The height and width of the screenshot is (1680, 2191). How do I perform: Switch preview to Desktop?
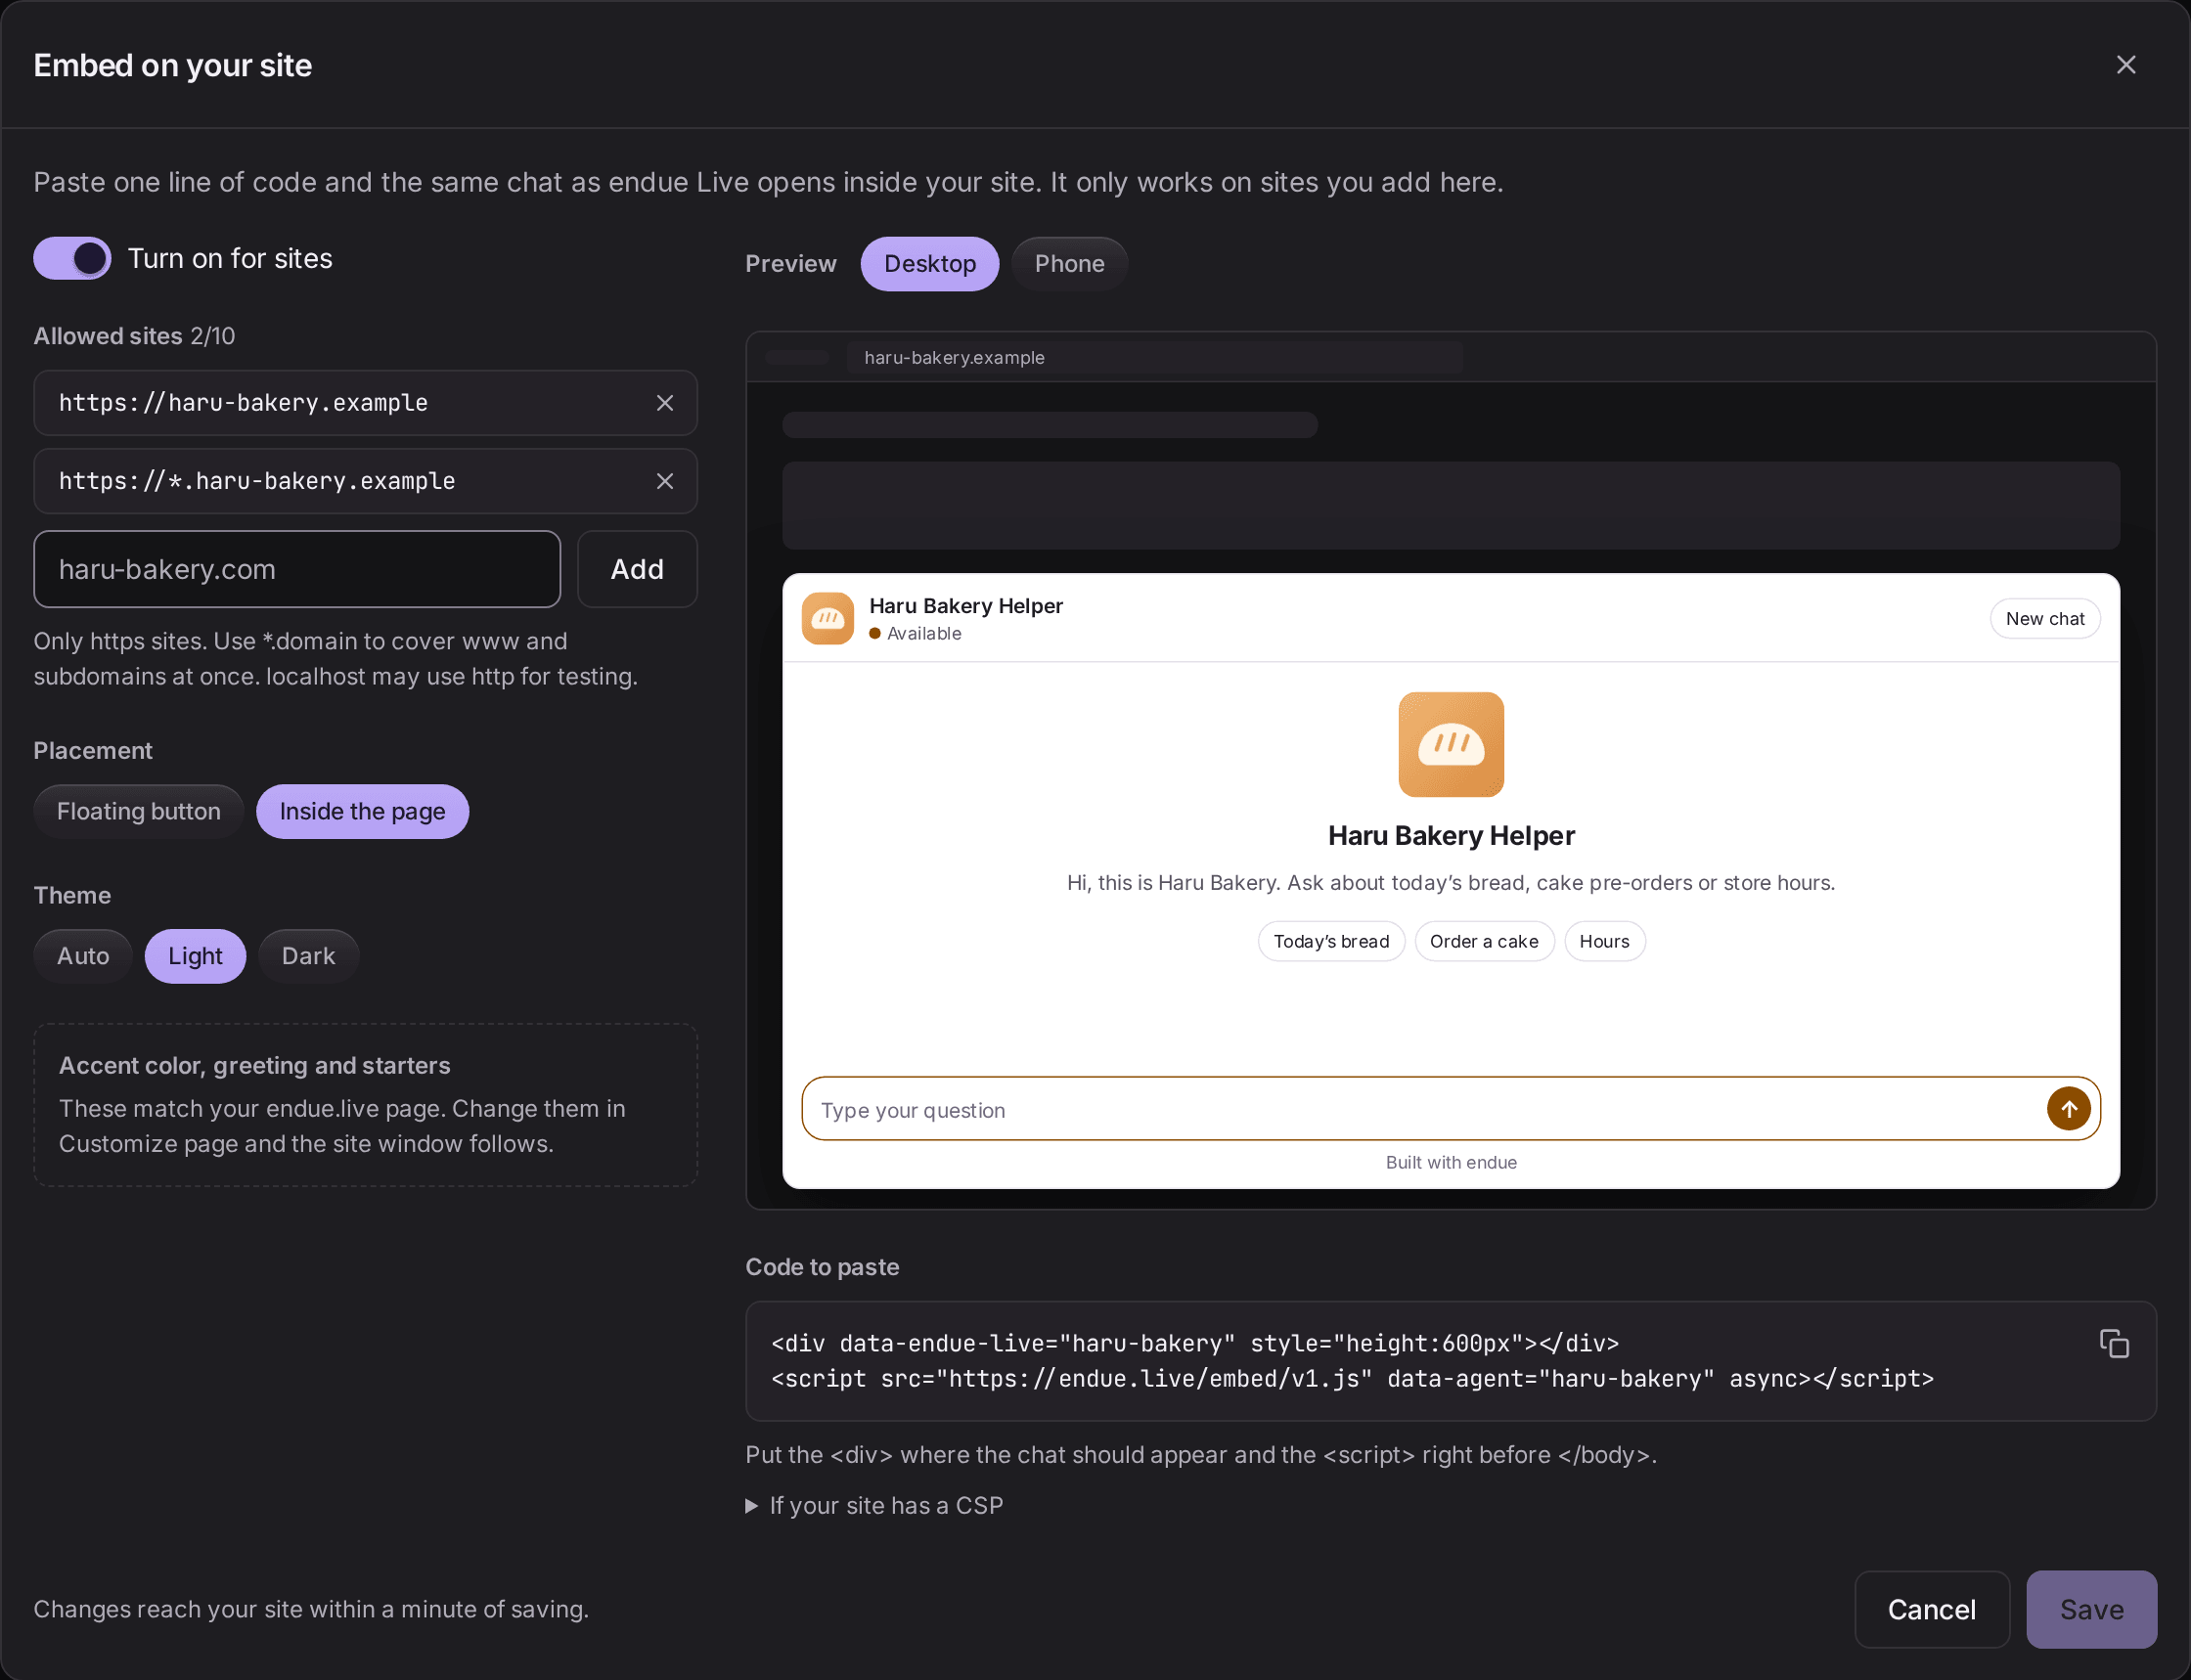pos(930,264)
